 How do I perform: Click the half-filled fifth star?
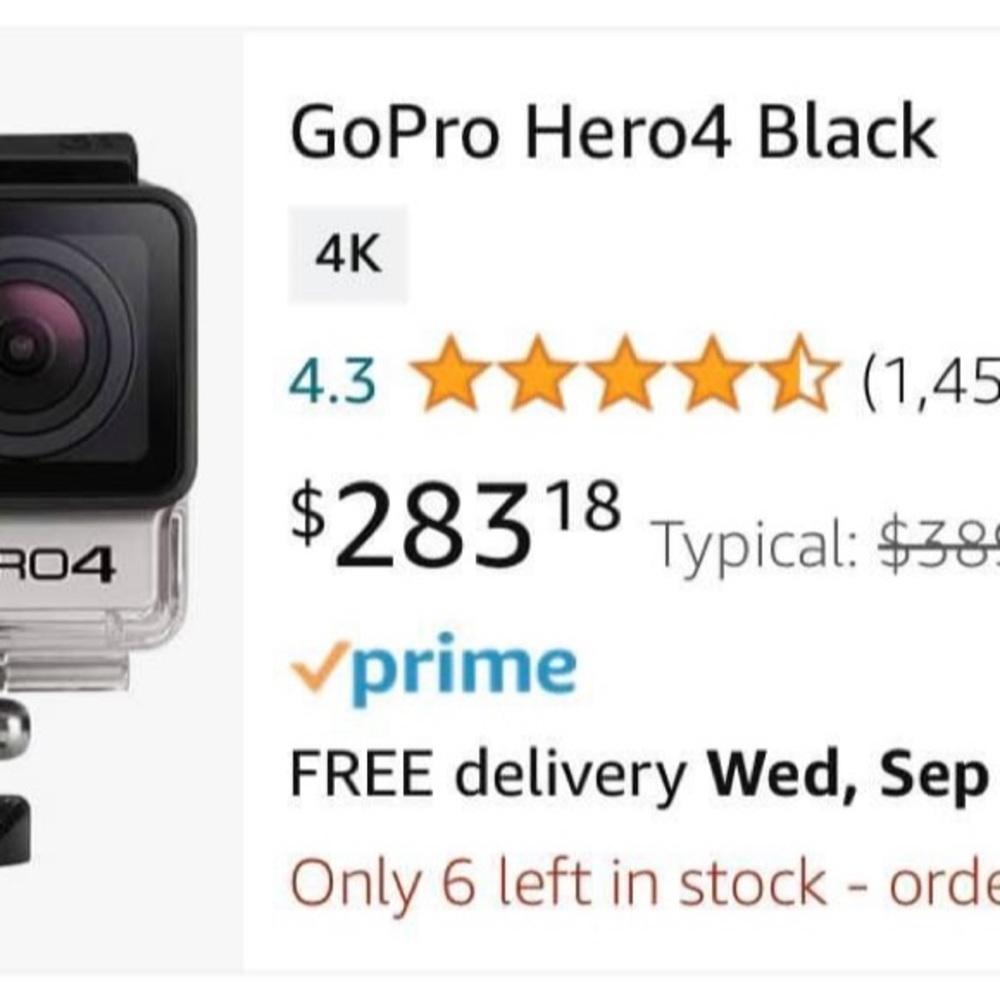(x=800, y=378)
